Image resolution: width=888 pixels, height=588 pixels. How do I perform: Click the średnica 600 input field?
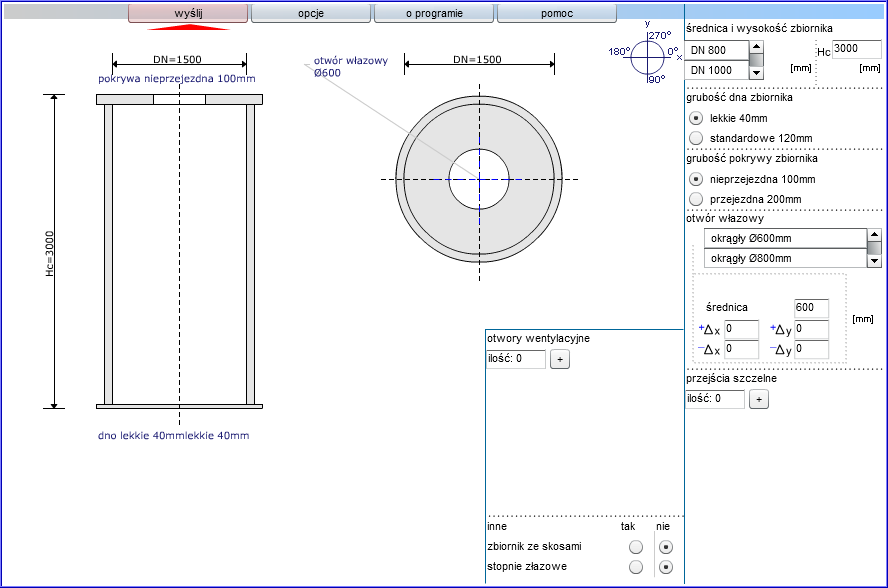pos(811,308)
